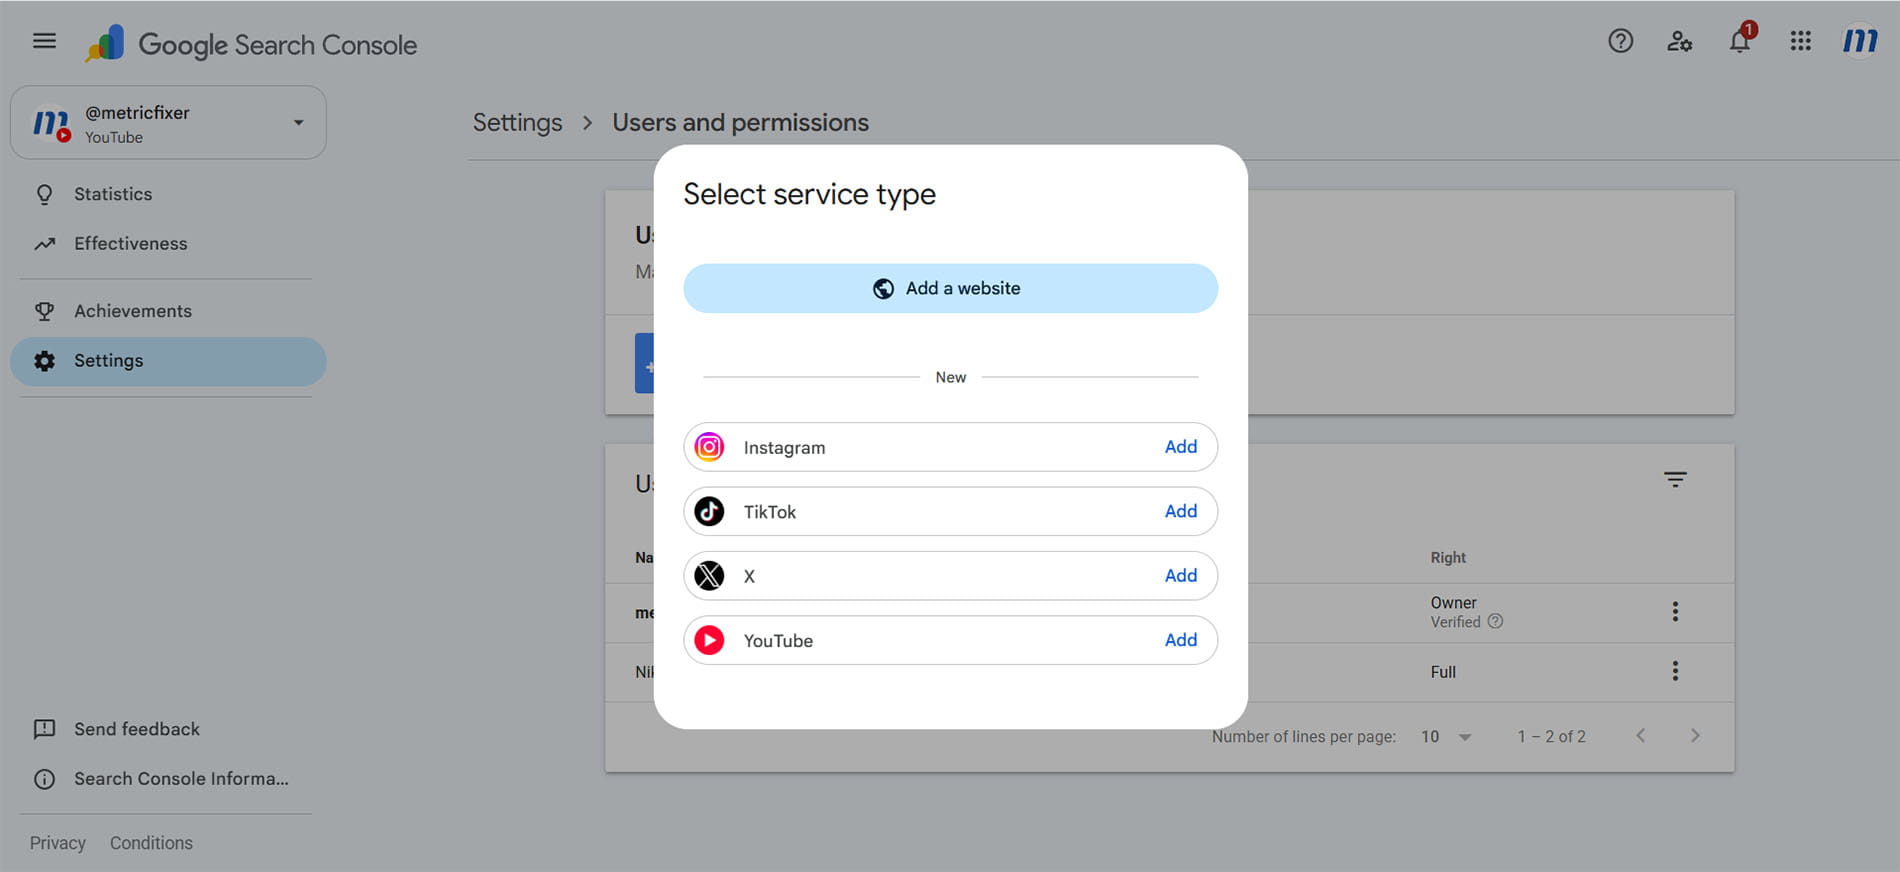Go to Effectiveness in sidebar
This screenshot has width=1900, height=872.
pyautogui.click(x=130, y=243)
